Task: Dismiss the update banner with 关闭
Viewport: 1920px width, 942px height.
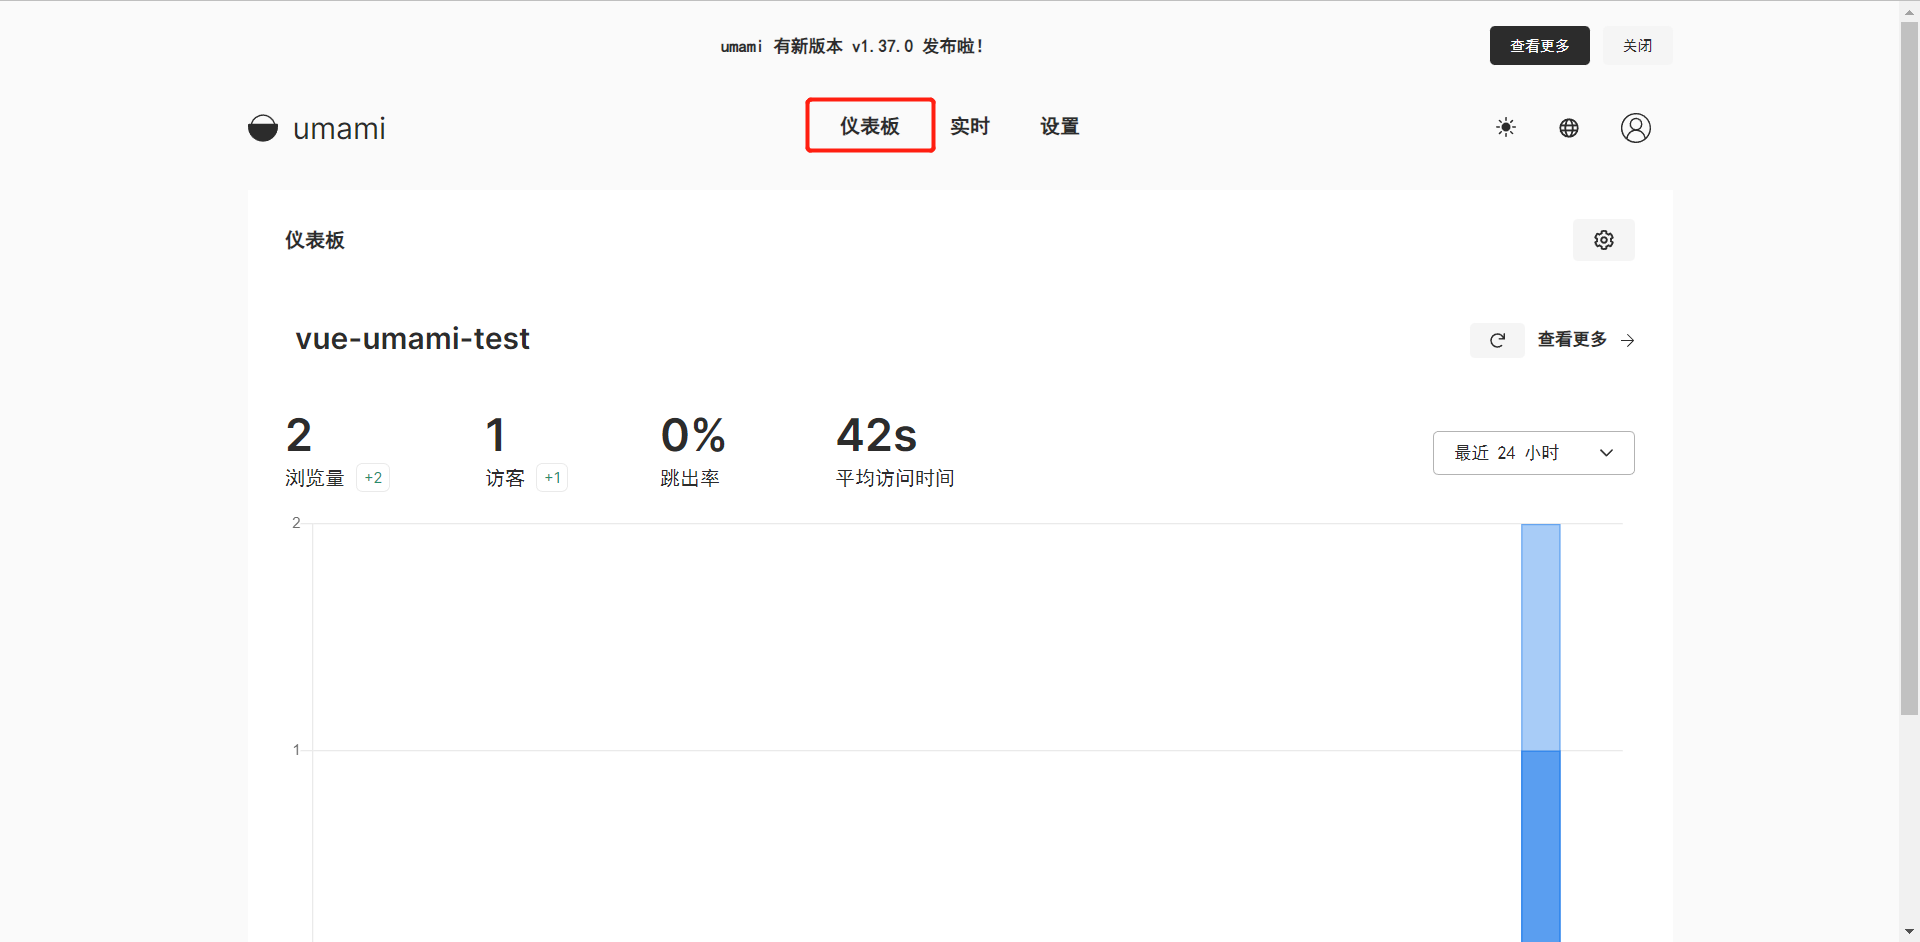Action: click(x=1638, y=46)
